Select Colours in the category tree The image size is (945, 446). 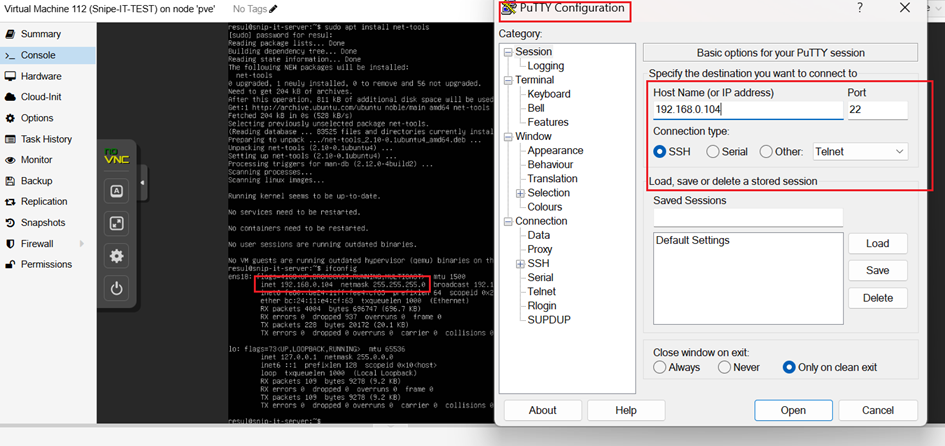click(x=545, y=207)
